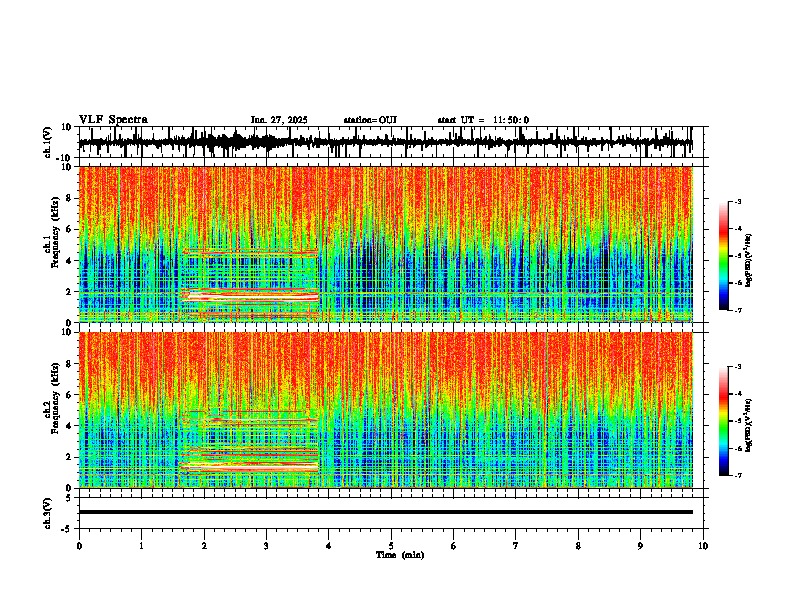Click the "-3" tick on ch.1 color bar
The image size is (792, 612).
pyautogui.click(x=737, y=202)
